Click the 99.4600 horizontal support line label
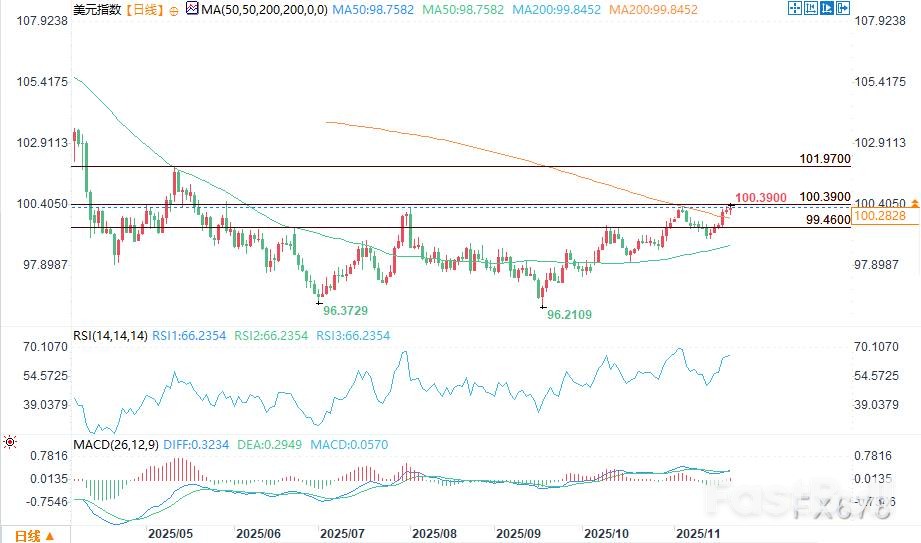921x543 pixels. [x=825, y=219]
